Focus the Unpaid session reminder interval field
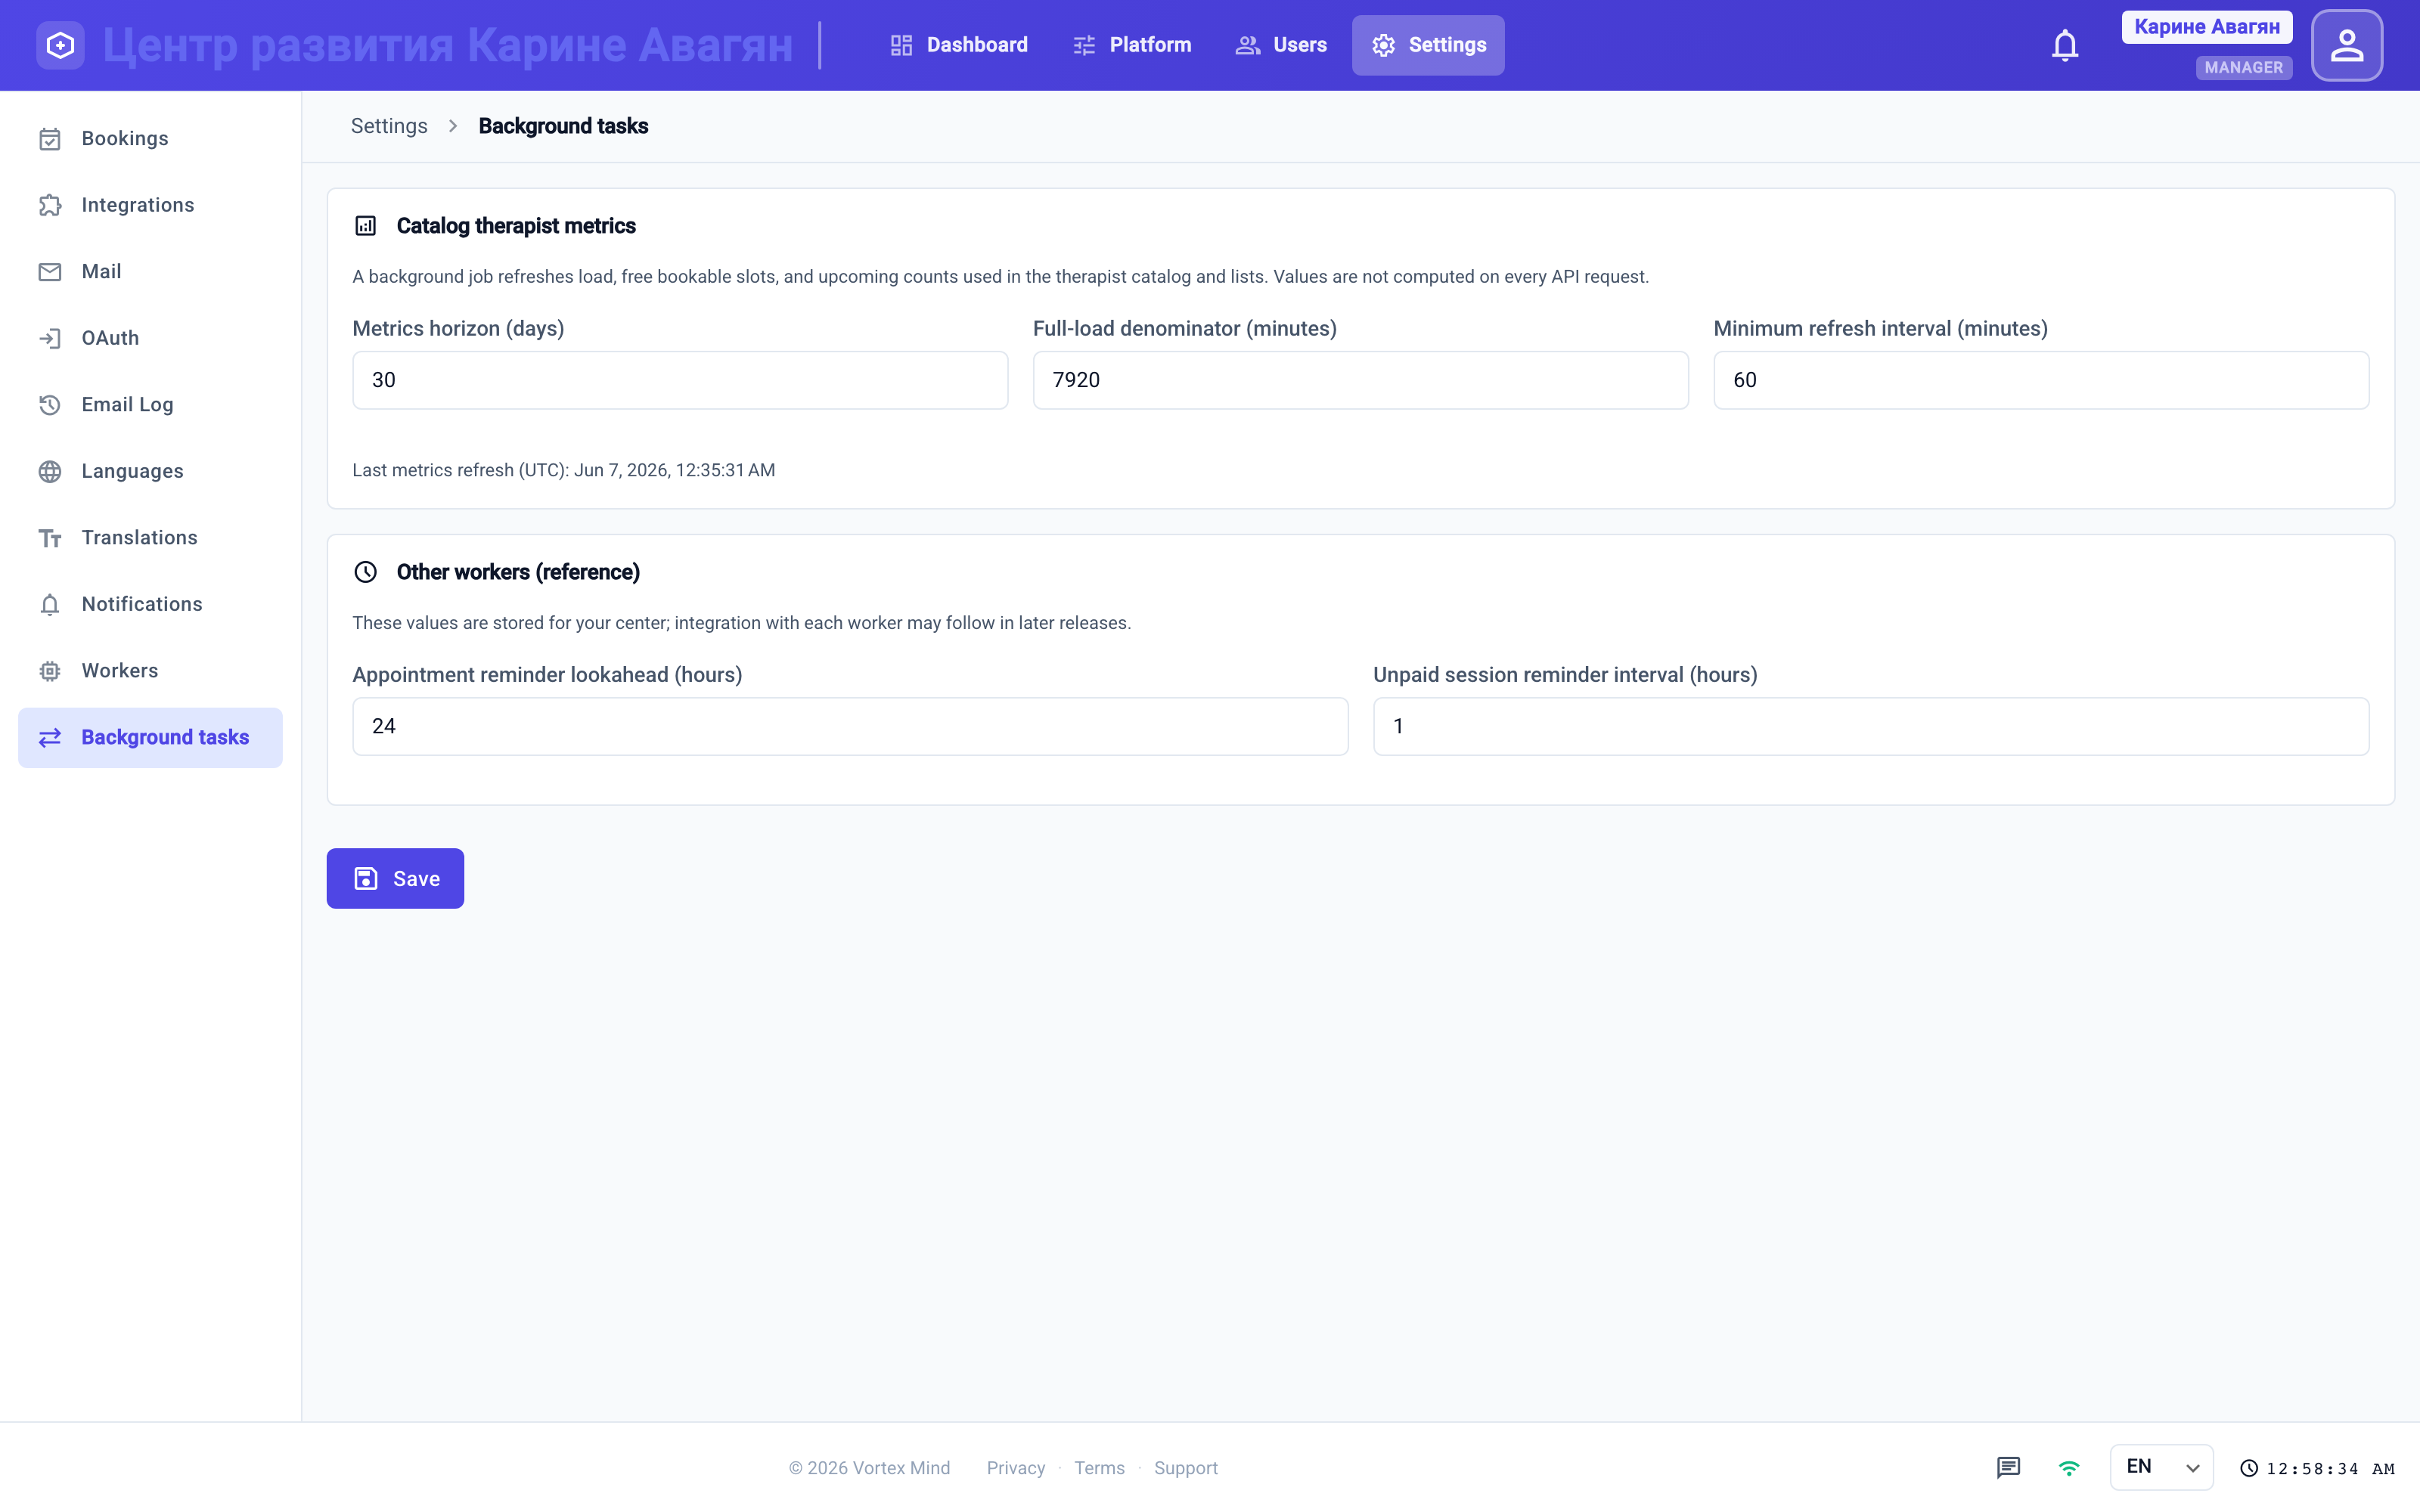The height and width of the screenshot is (1512, 2420). [x=1870, y=726]
